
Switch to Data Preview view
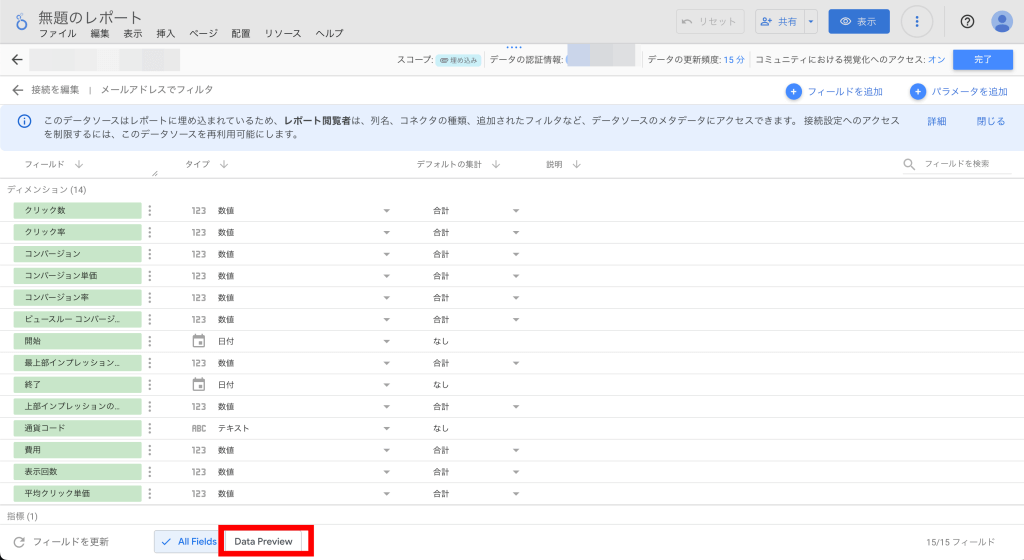coord(263,542)
